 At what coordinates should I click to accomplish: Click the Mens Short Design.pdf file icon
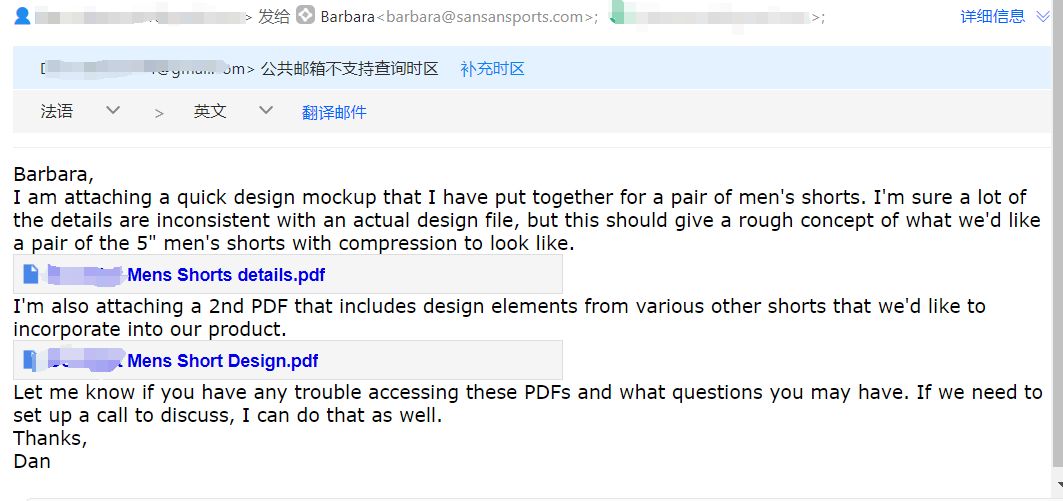(x=31, y=360)
